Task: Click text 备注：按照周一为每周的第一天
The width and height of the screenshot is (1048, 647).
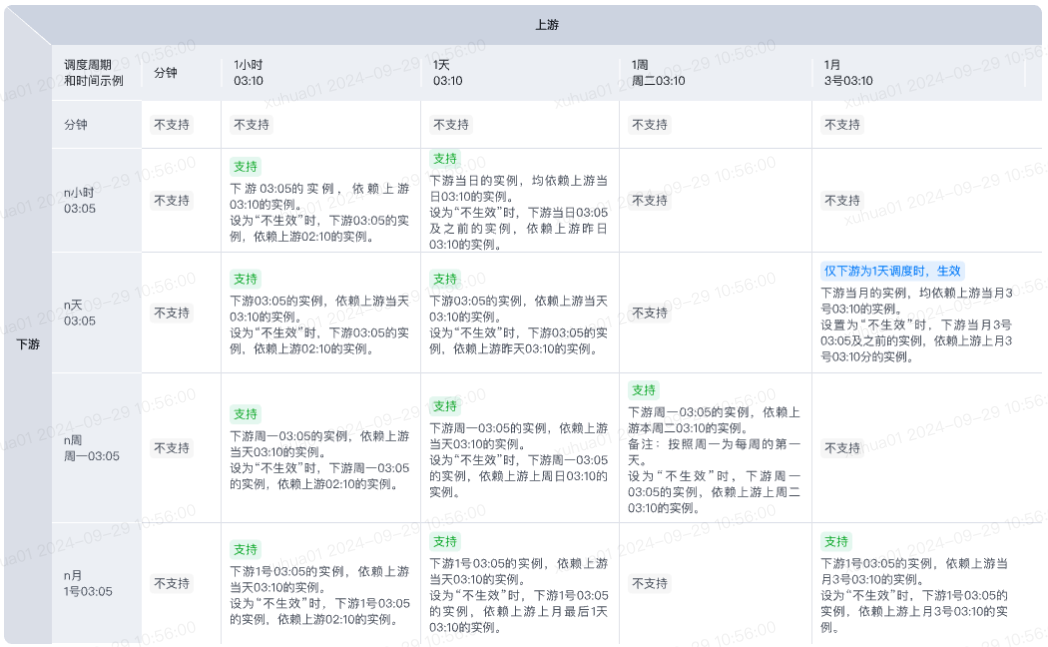Action: (714, 452)
